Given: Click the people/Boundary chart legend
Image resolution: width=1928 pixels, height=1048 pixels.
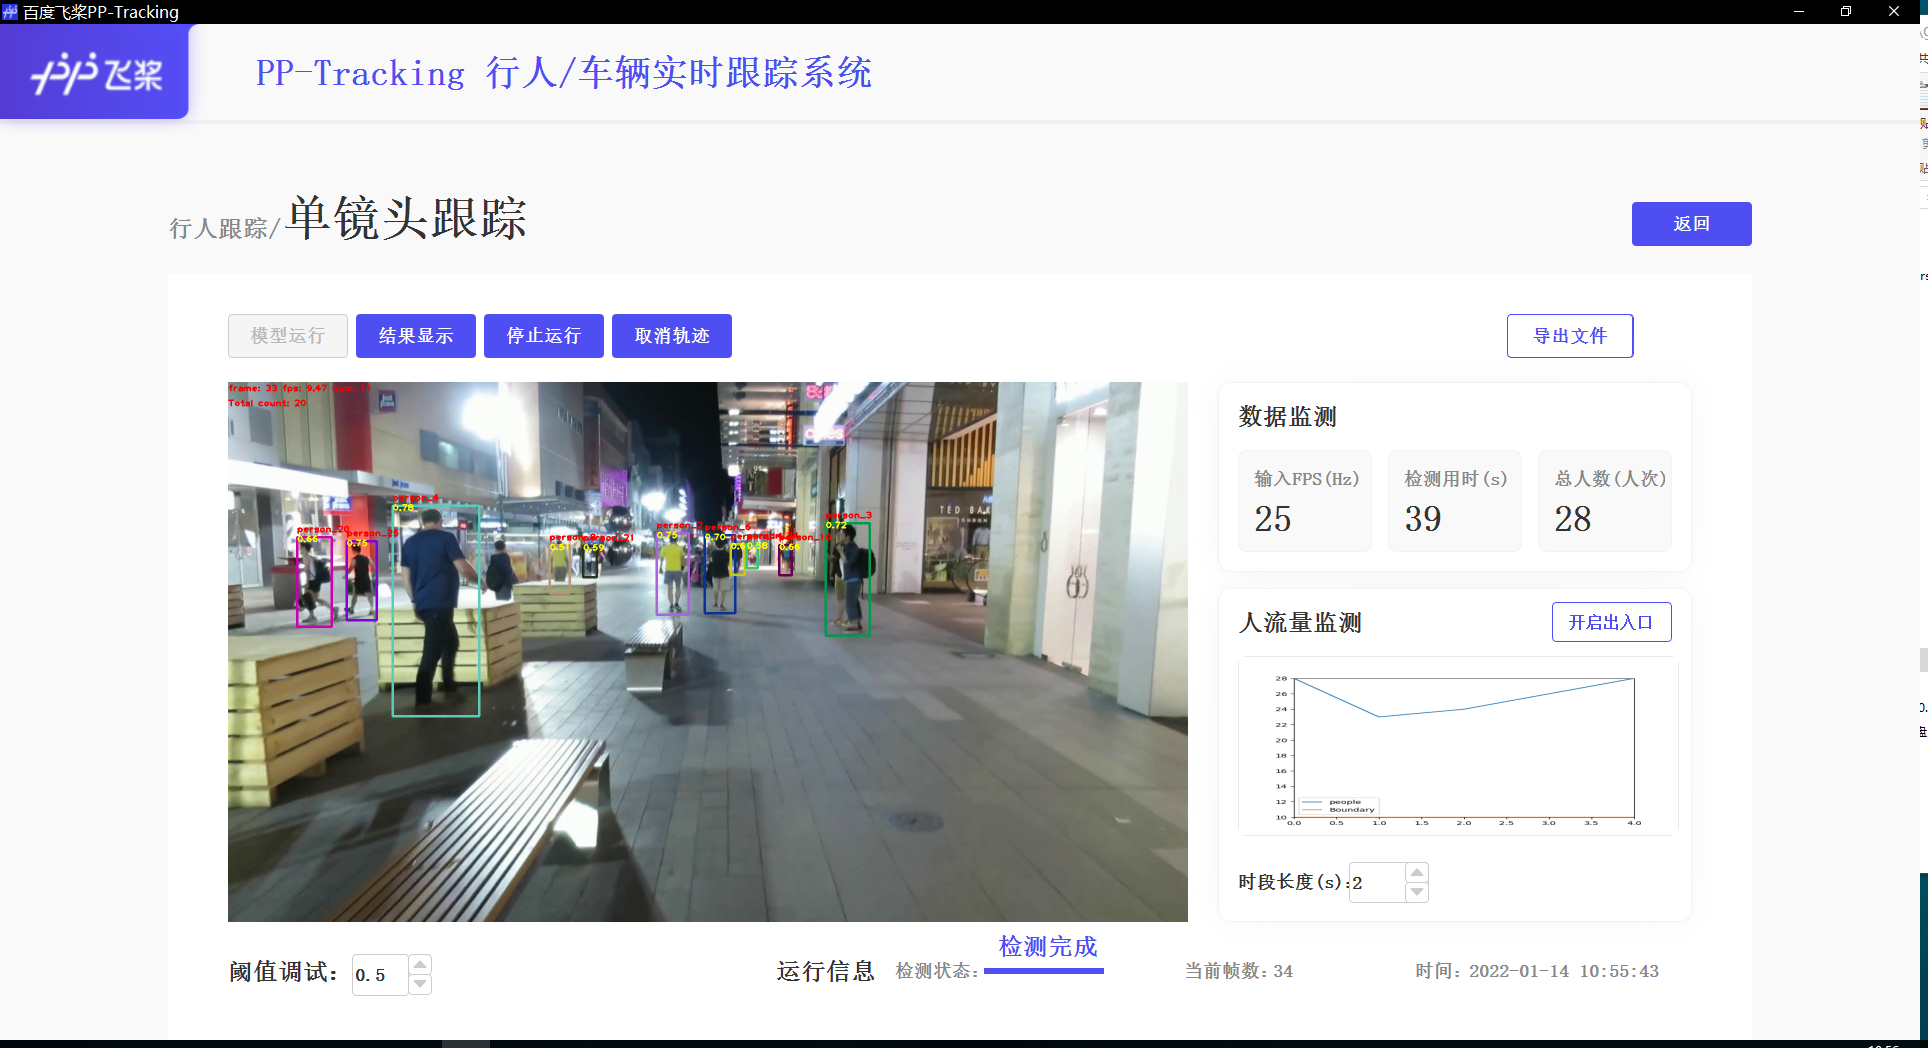Looking at the screenshot, I should [1340, 806].
